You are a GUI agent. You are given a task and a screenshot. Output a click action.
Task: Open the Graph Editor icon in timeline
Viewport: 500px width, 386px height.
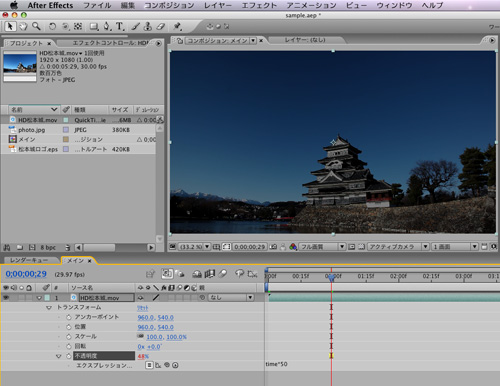tap(252, 274)
